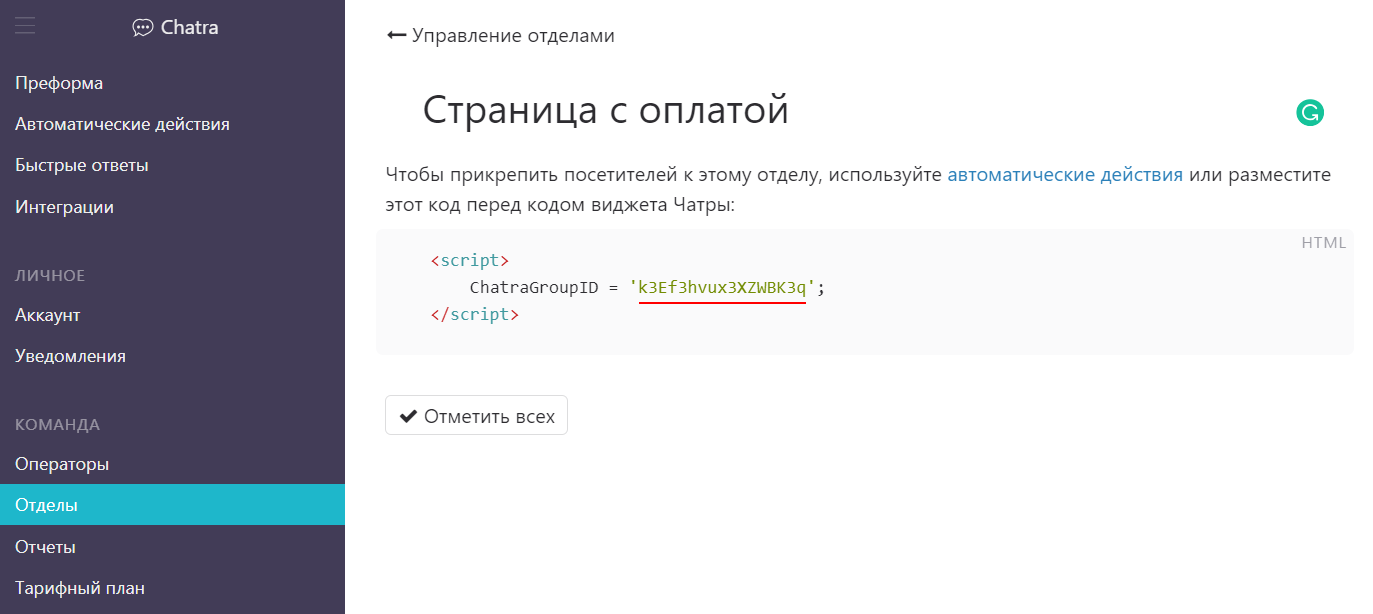
Task: Select Операторы under КОМАНДА
Action: (58, 463)
